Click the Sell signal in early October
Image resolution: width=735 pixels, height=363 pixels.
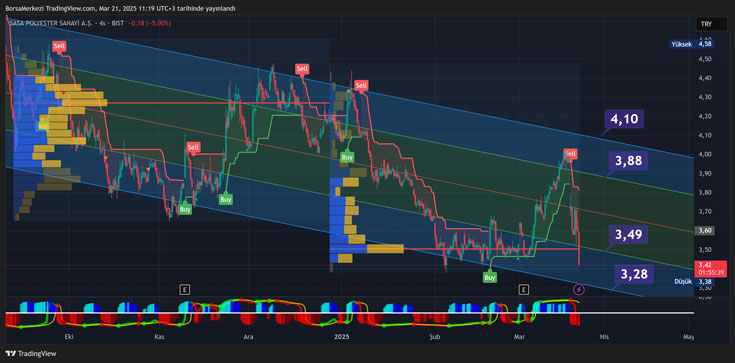pyautogui.click(x=59, y=46)
